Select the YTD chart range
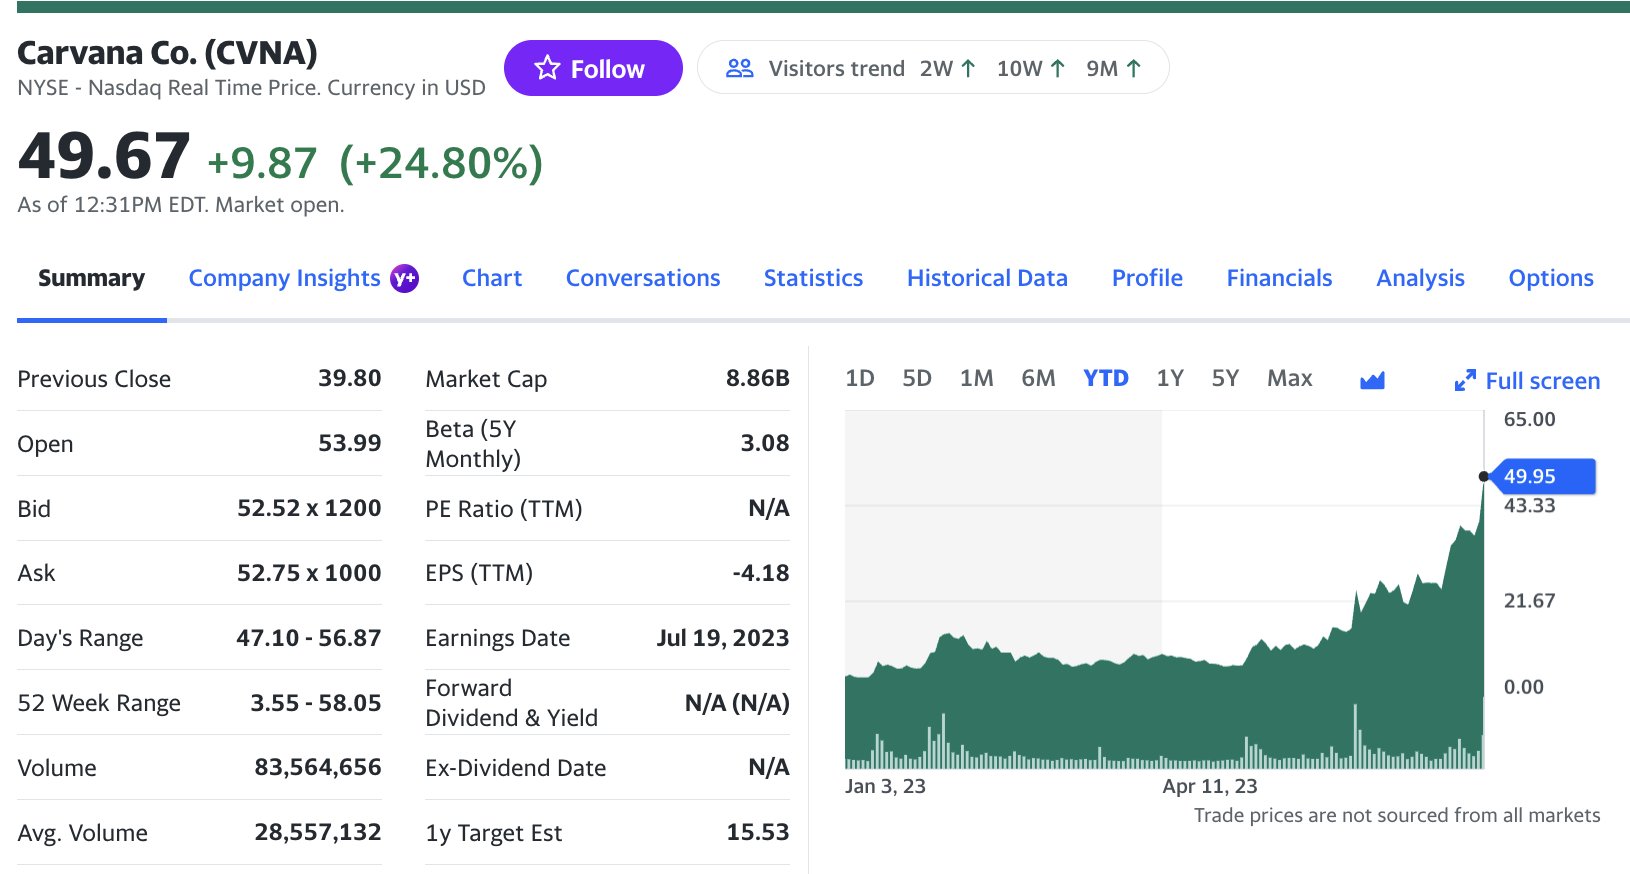The width and height of the screenshot is (1630, 874). coord(1106,378)
